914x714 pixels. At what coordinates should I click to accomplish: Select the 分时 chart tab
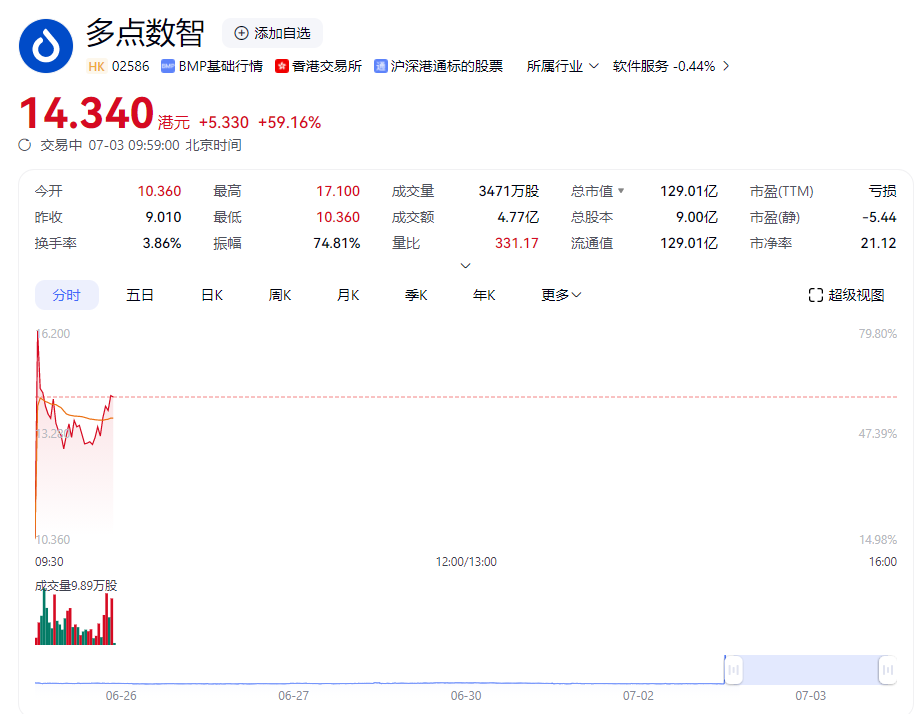(x=66, y=295)
